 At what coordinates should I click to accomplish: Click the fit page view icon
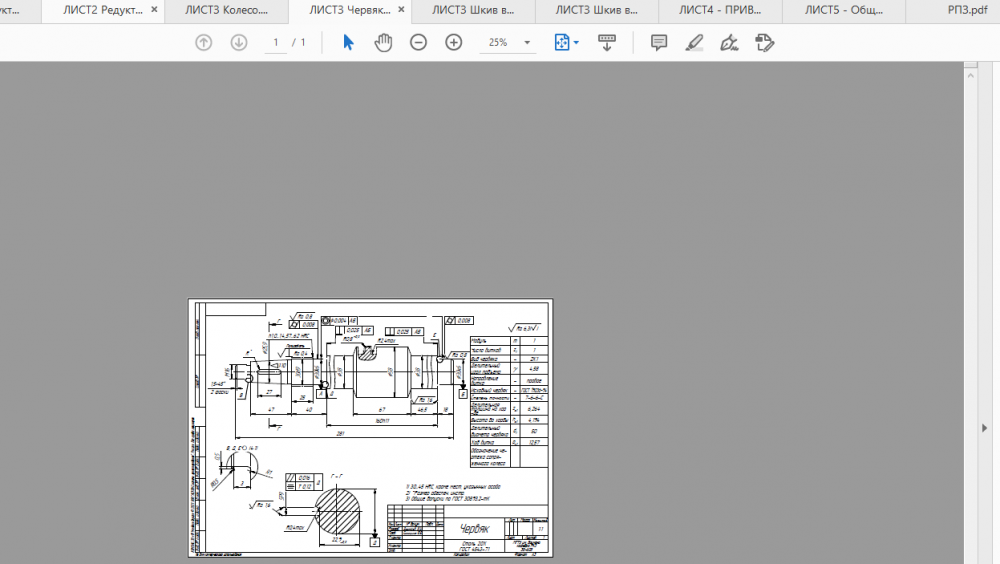click(x=561, y=43)
